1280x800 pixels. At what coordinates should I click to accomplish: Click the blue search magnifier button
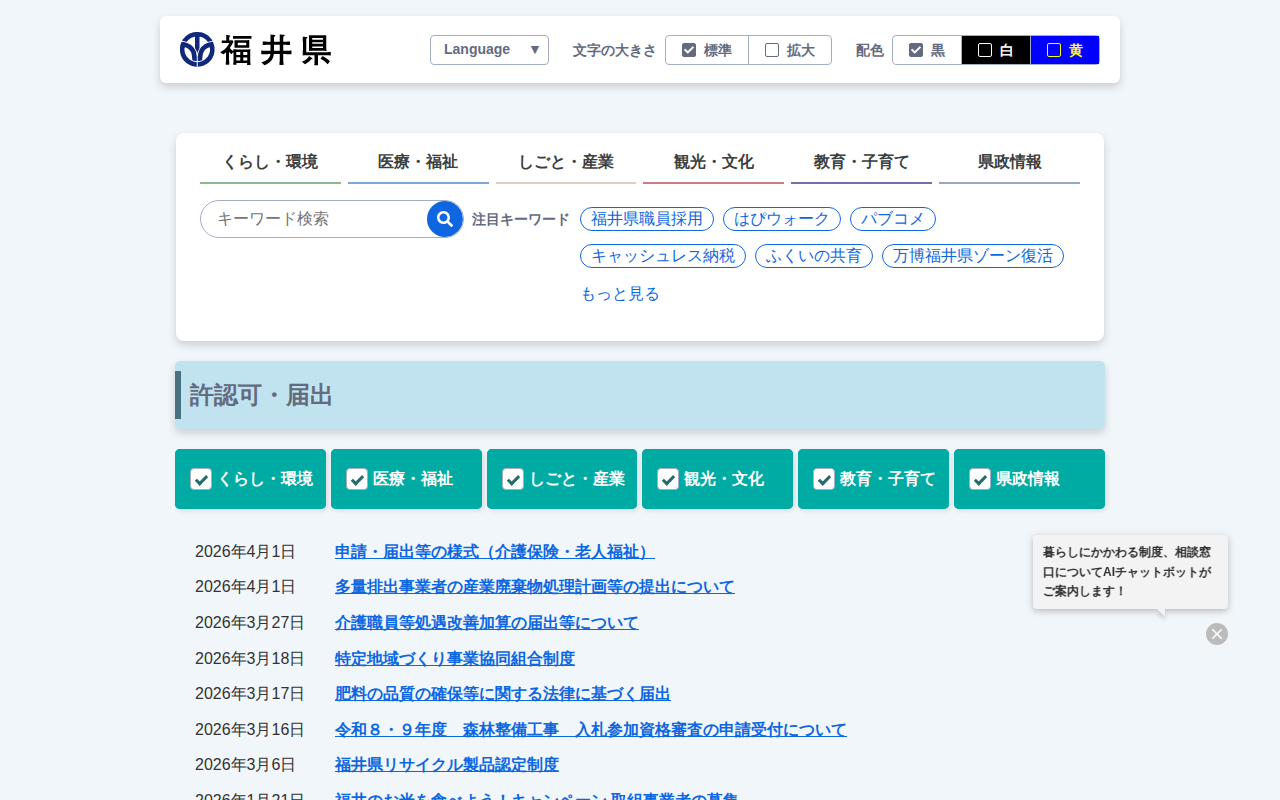point(445,219)
